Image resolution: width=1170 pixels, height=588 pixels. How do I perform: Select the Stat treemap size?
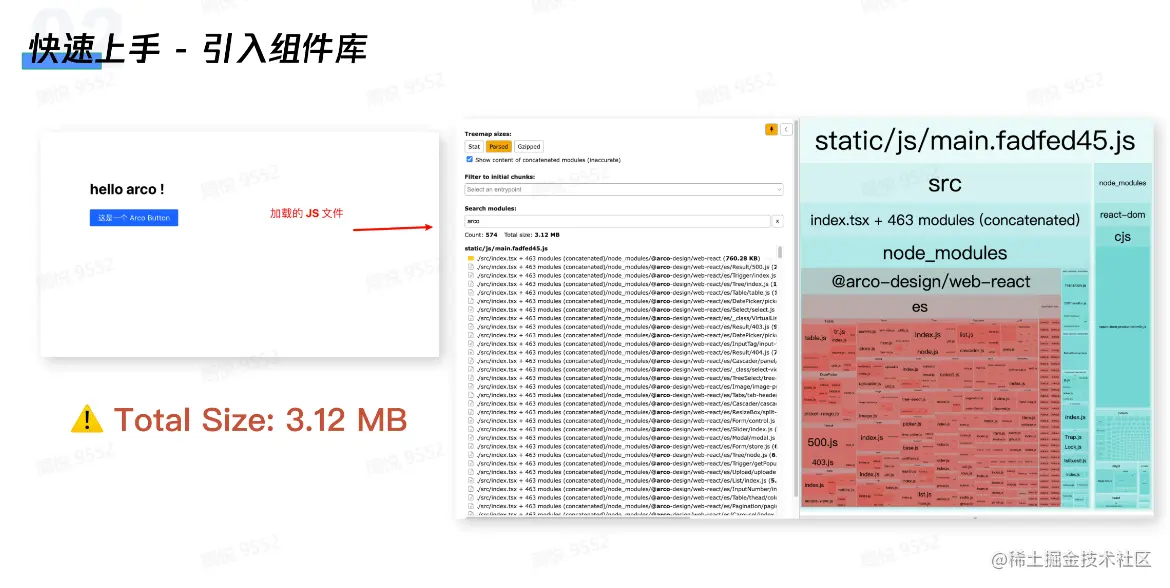474,147
